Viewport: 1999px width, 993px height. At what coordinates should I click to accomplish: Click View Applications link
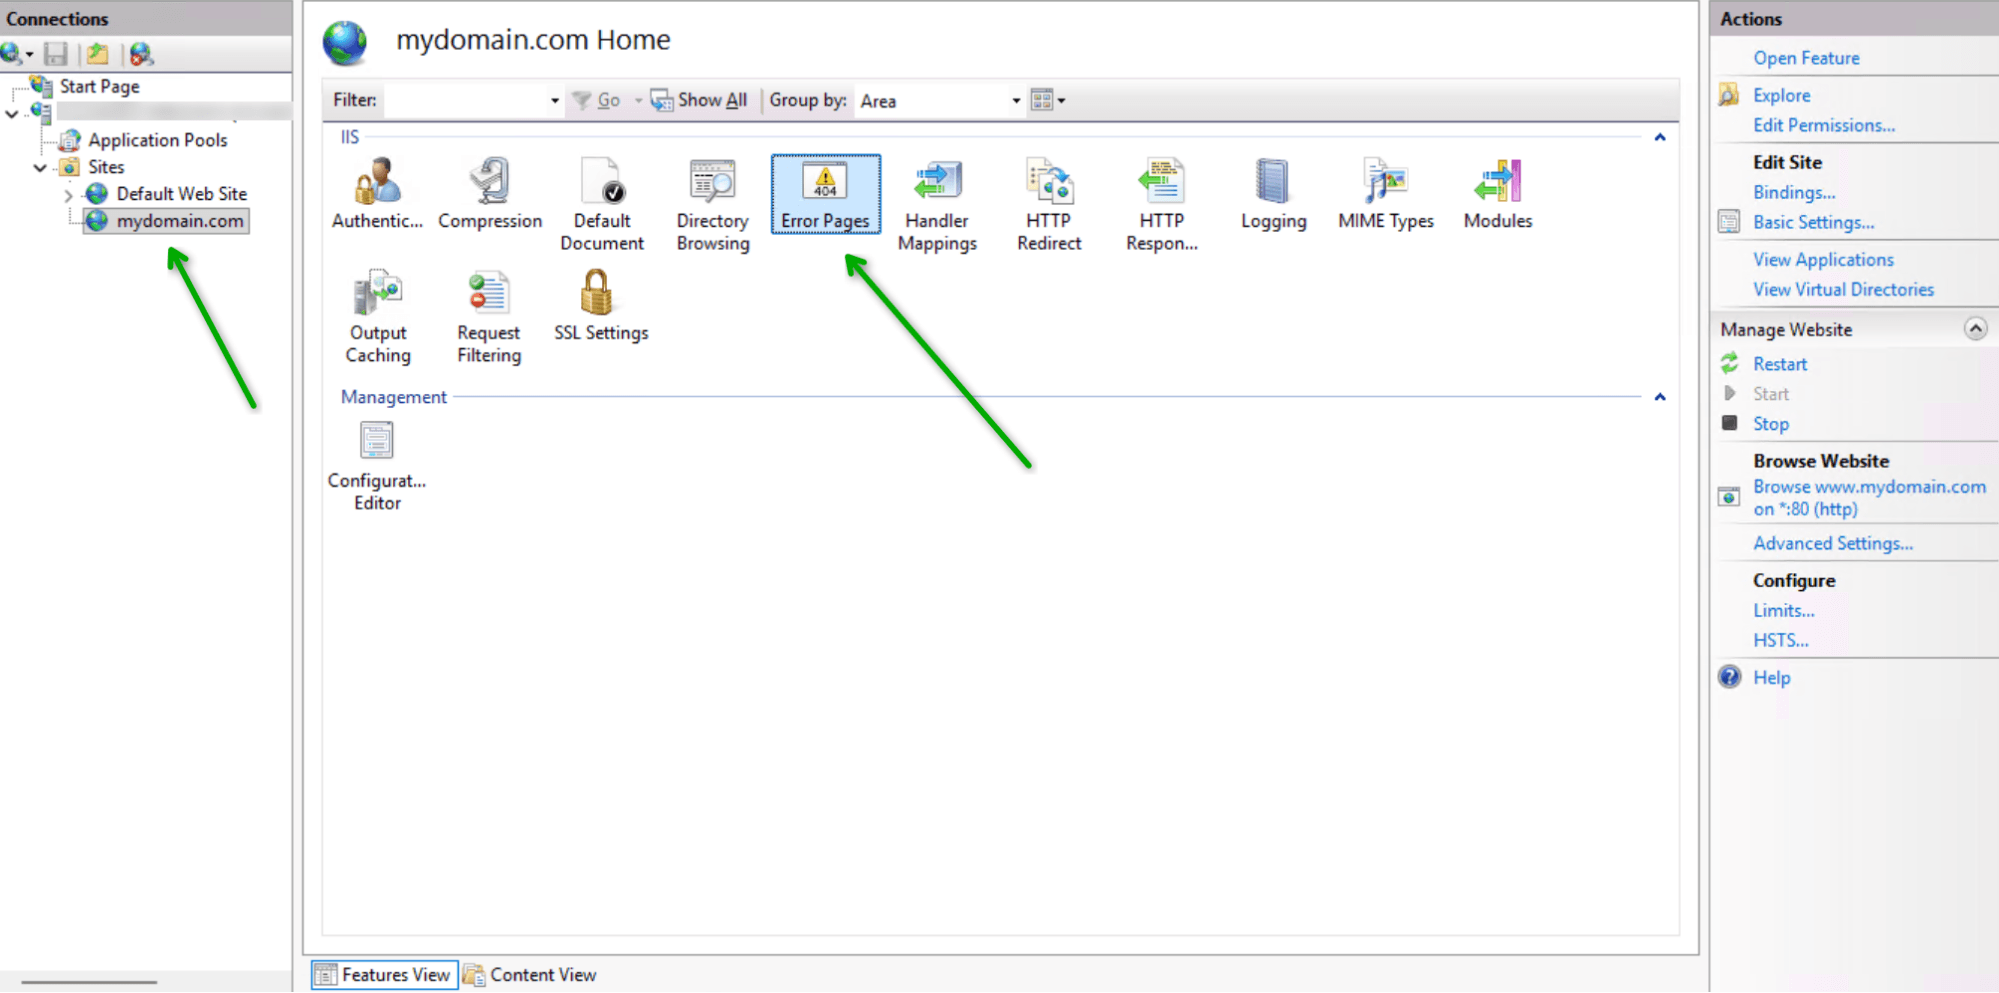pyautogui.click(x=1823, y=259)
